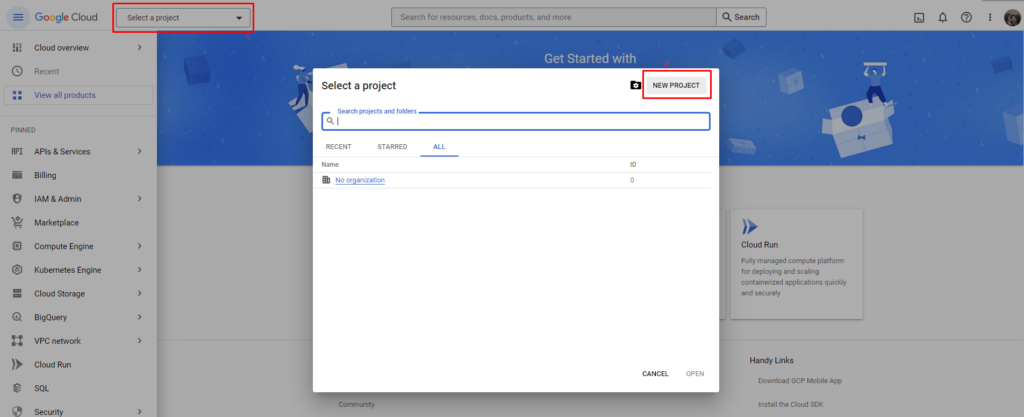This screenshot has width=1024, height=417.
Task: Switch to the RECENT tab
Action: click(338, 147)
